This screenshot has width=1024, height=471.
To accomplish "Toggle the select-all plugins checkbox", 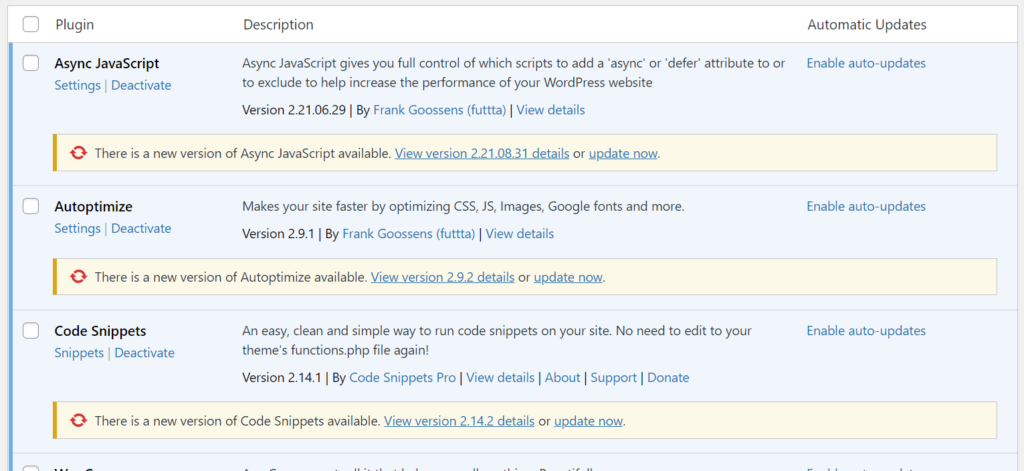I will pos(31,24).
